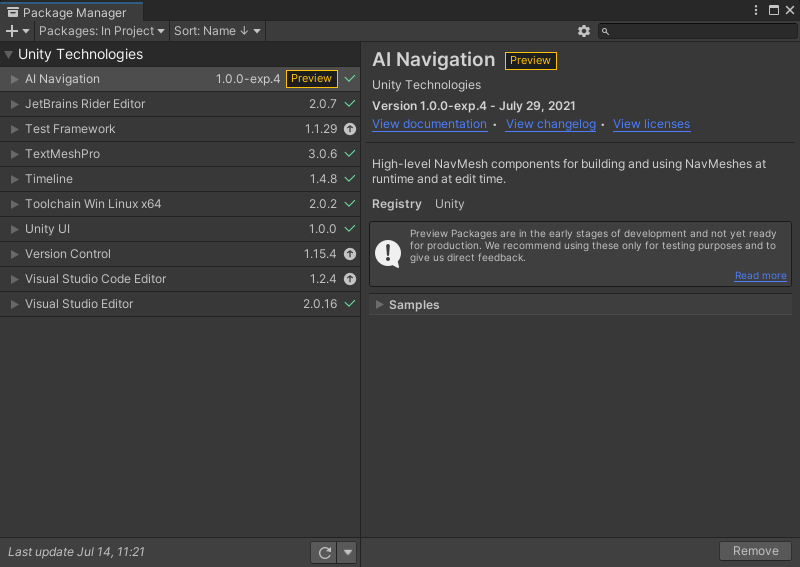The image size is (800, 567).
Task: Open View changelog link
Action: point(551,124)
